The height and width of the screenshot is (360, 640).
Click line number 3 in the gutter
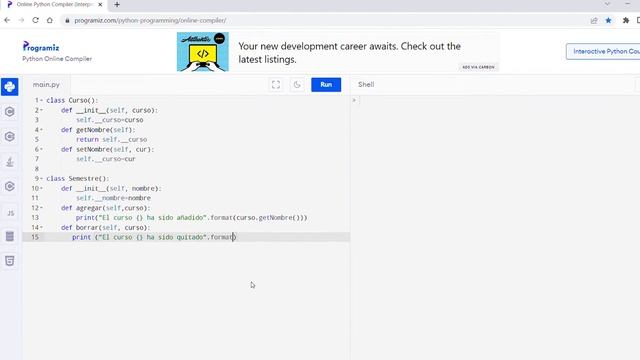tap(37, 120)
